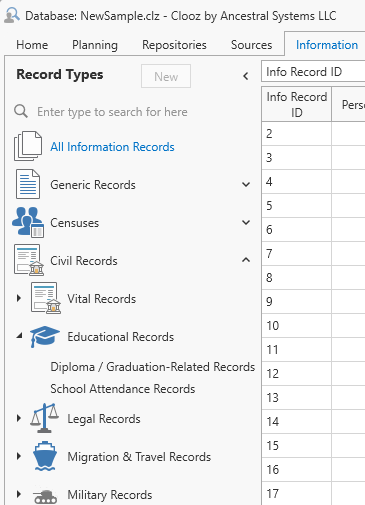Click the Clooz application icon in title bar
The height and width of the screenshot is (505, 365).
click(x=12, y=16)
